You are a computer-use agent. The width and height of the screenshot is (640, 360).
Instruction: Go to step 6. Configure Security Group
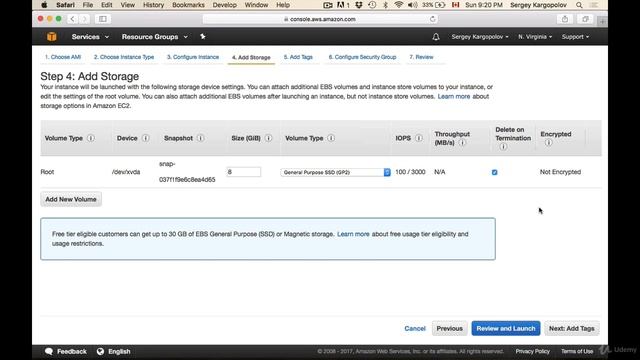362,57
